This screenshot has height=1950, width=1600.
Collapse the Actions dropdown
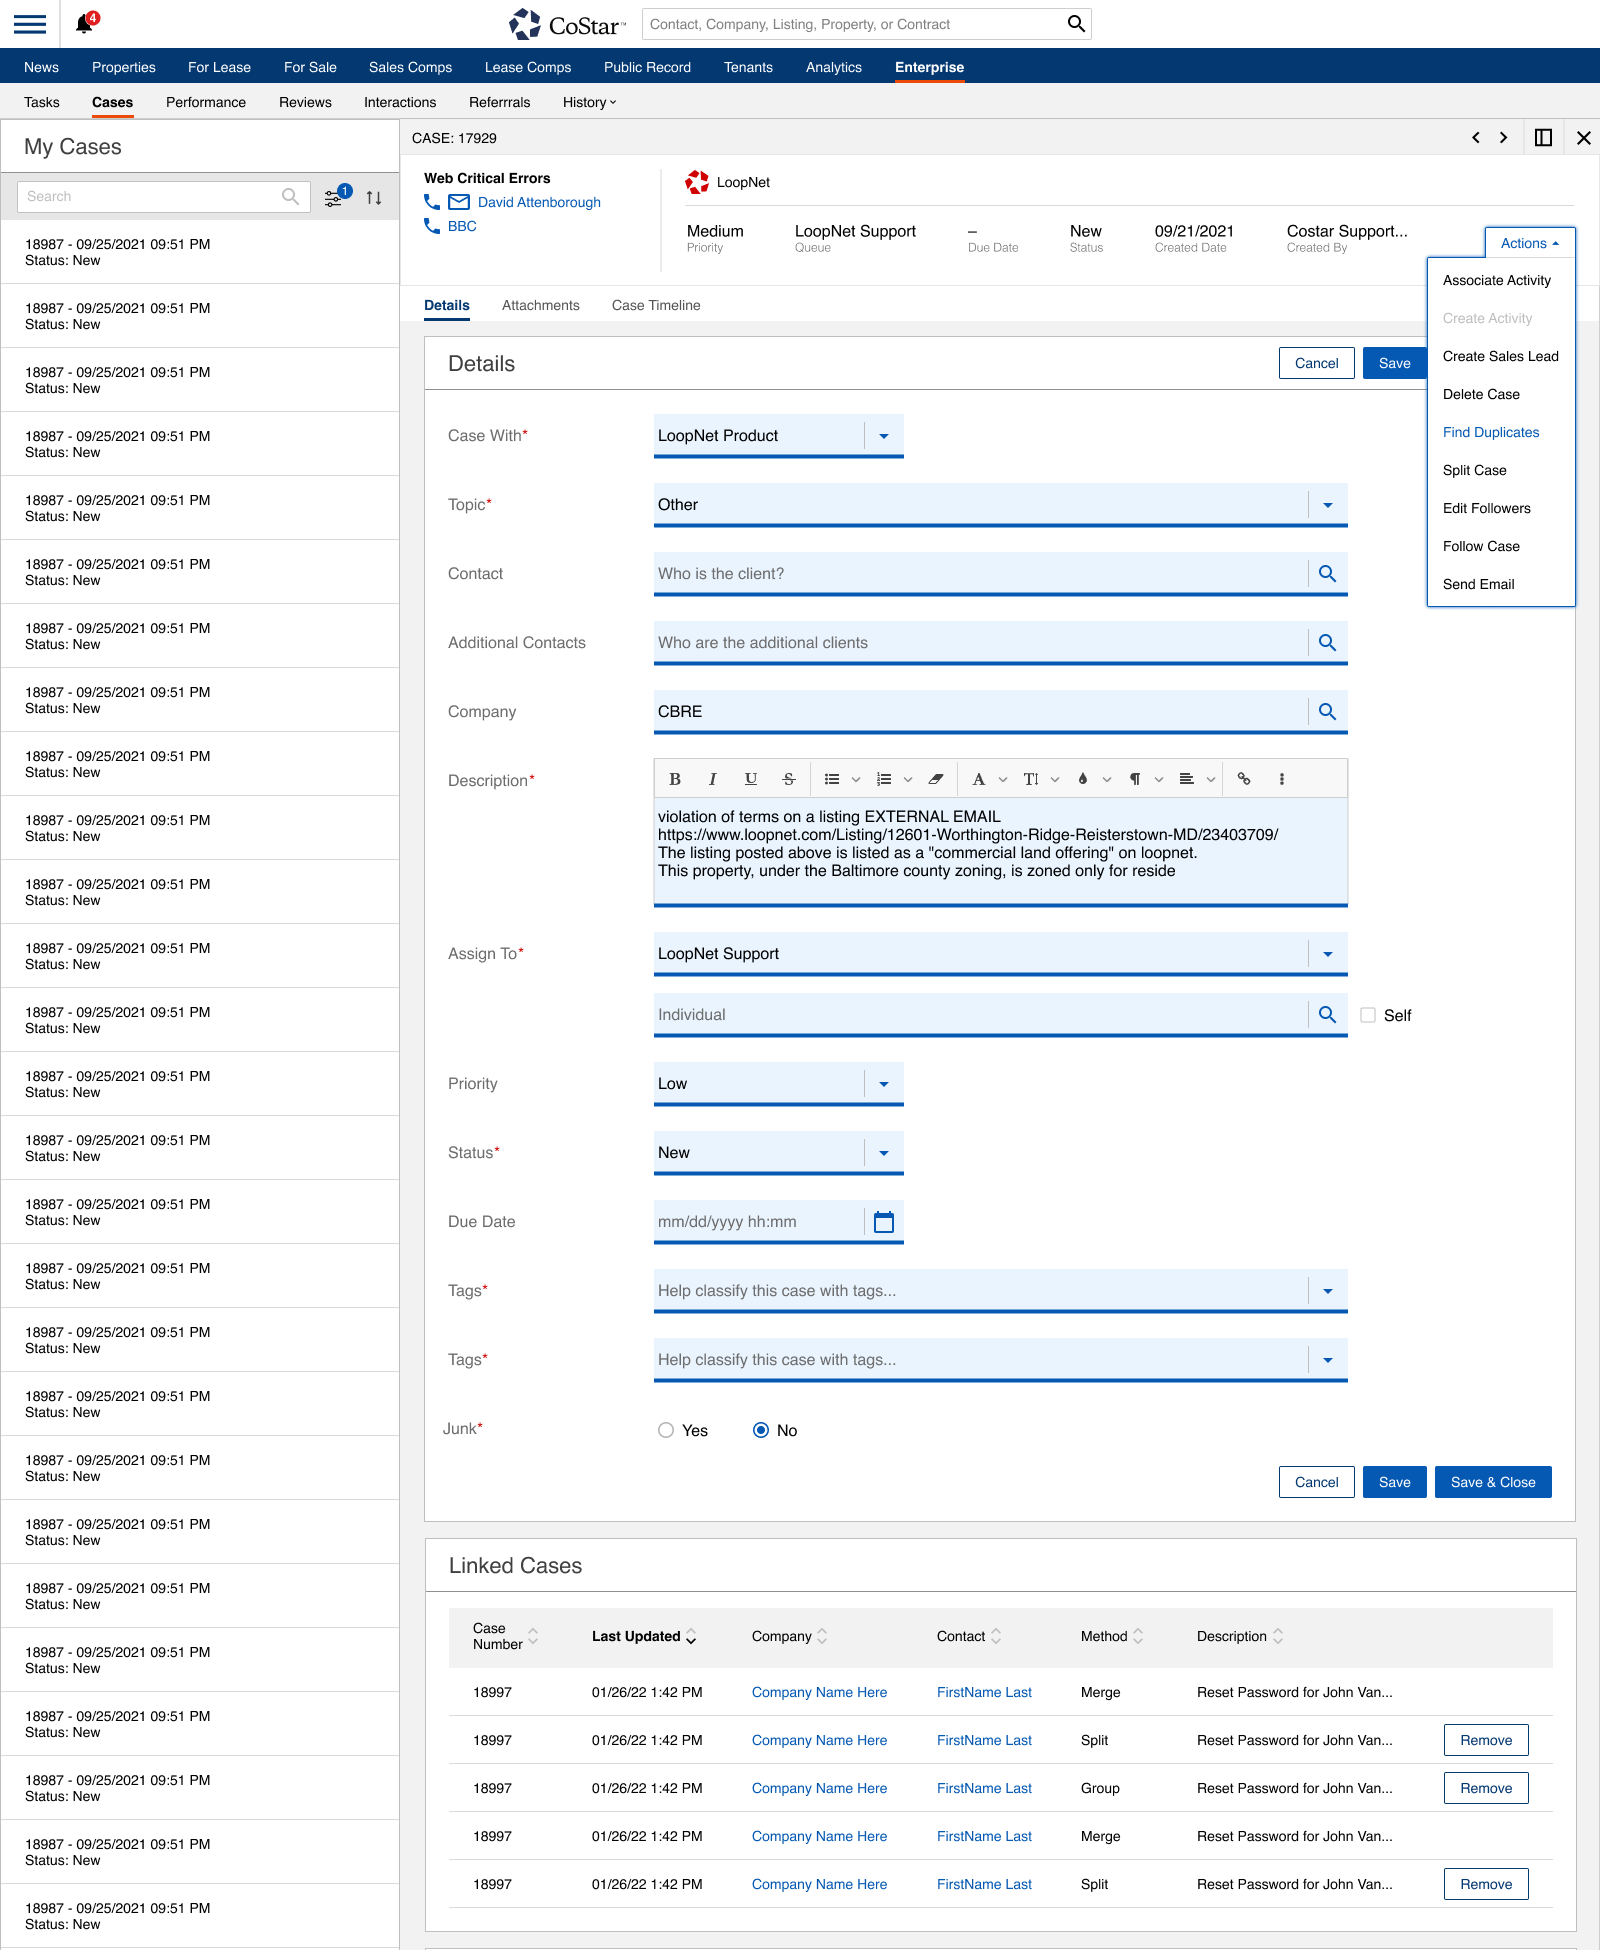pos(1530,243)
